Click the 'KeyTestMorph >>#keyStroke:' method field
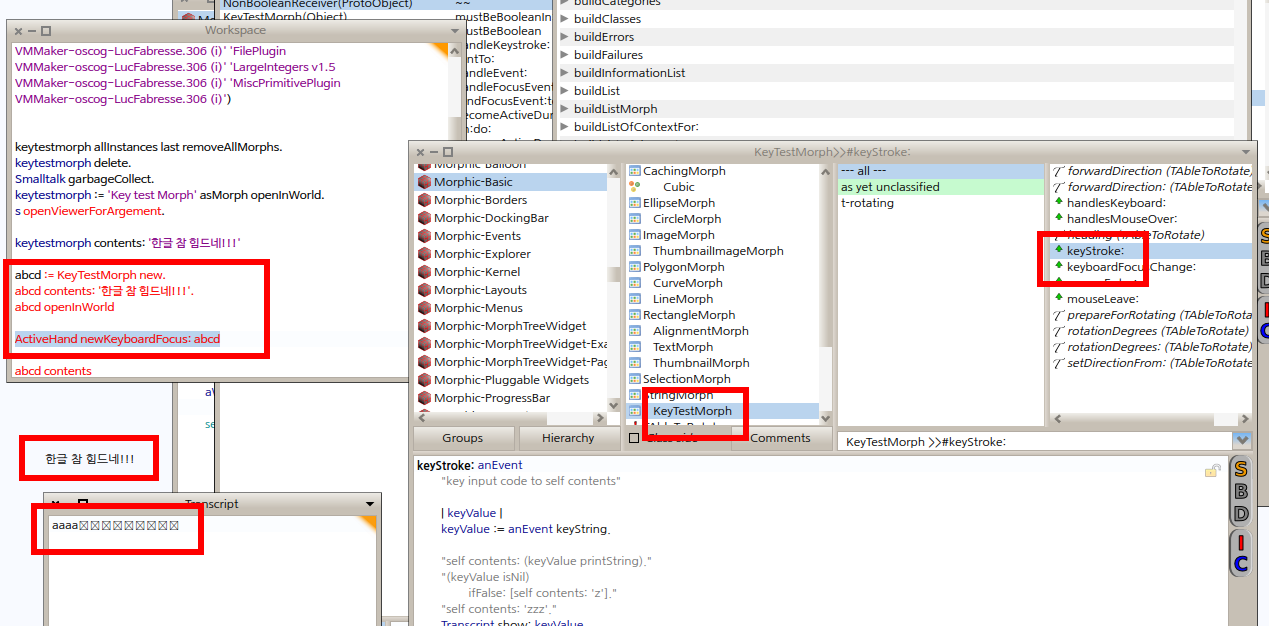This screenshot has height=626, width=1269. point(1036,441)
